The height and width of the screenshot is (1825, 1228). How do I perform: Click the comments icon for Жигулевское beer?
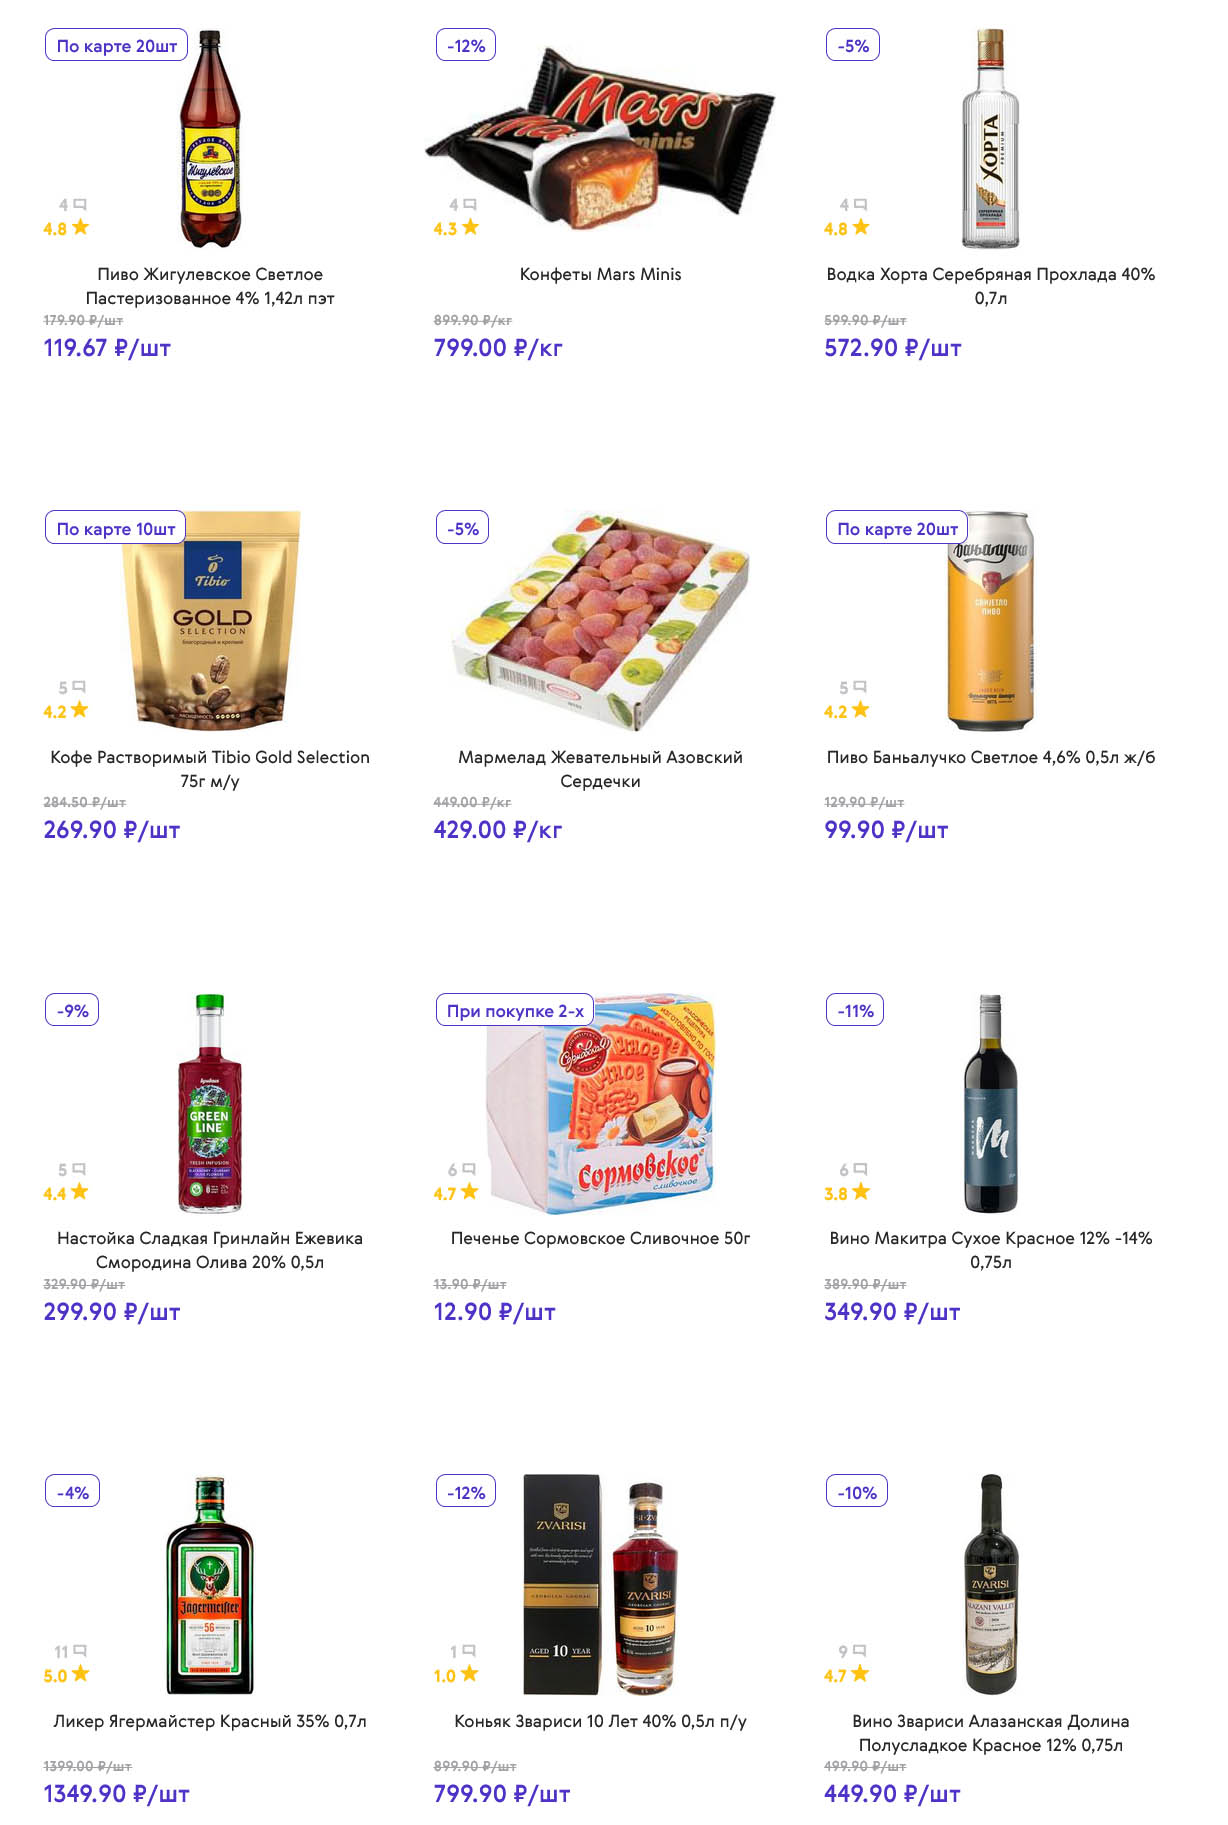tap(80, 205)
